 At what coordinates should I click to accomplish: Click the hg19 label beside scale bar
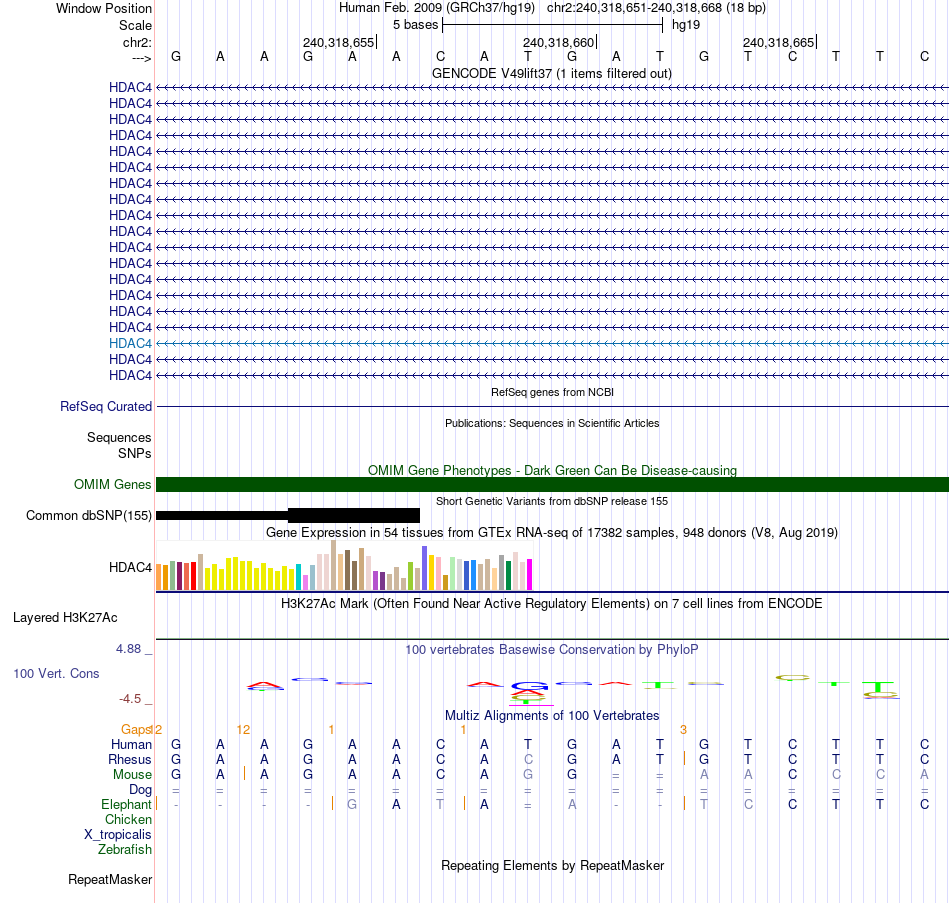[686, 25]
